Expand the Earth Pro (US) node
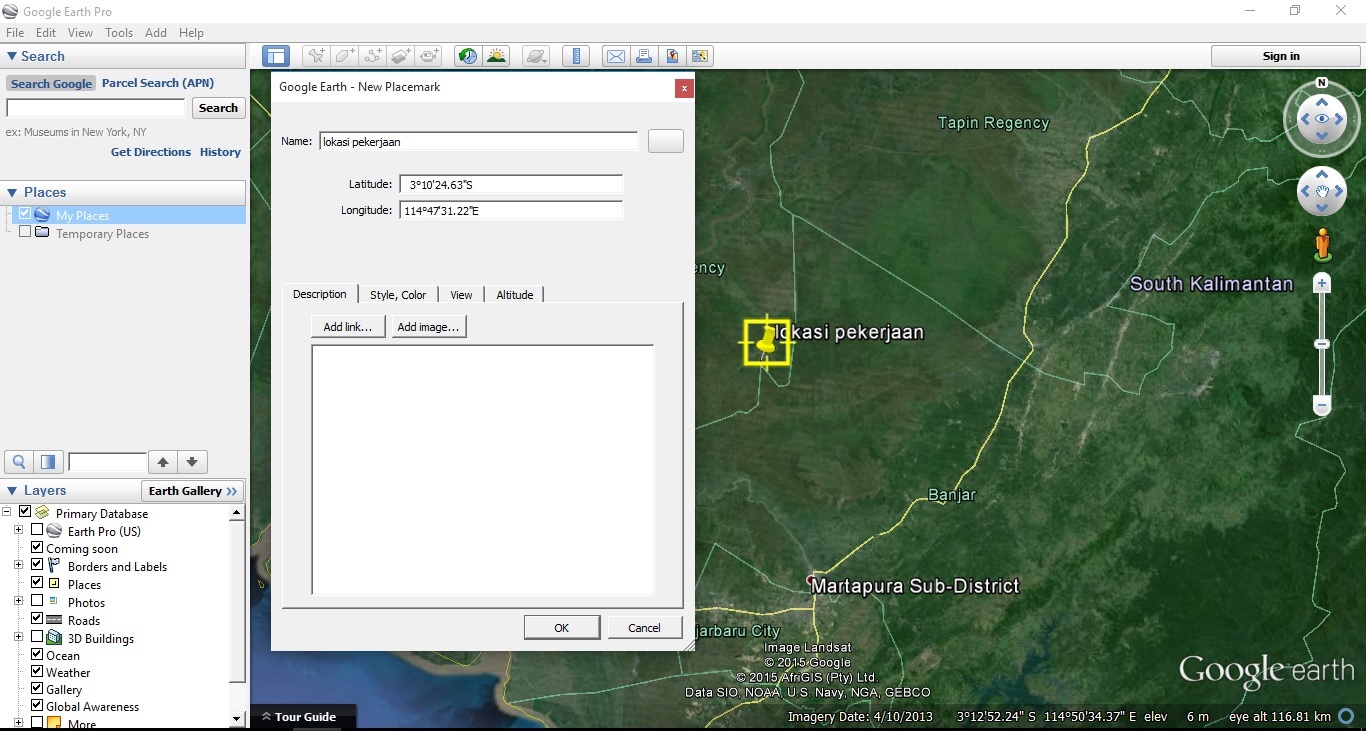 pyautogui.click(x=19, y=531)
